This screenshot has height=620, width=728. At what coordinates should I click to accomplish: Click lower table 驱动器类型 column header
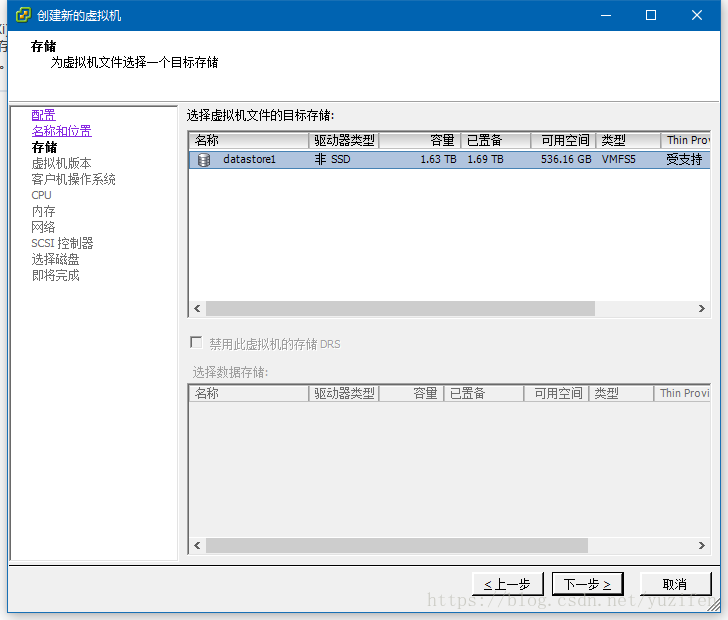(344, 393)
